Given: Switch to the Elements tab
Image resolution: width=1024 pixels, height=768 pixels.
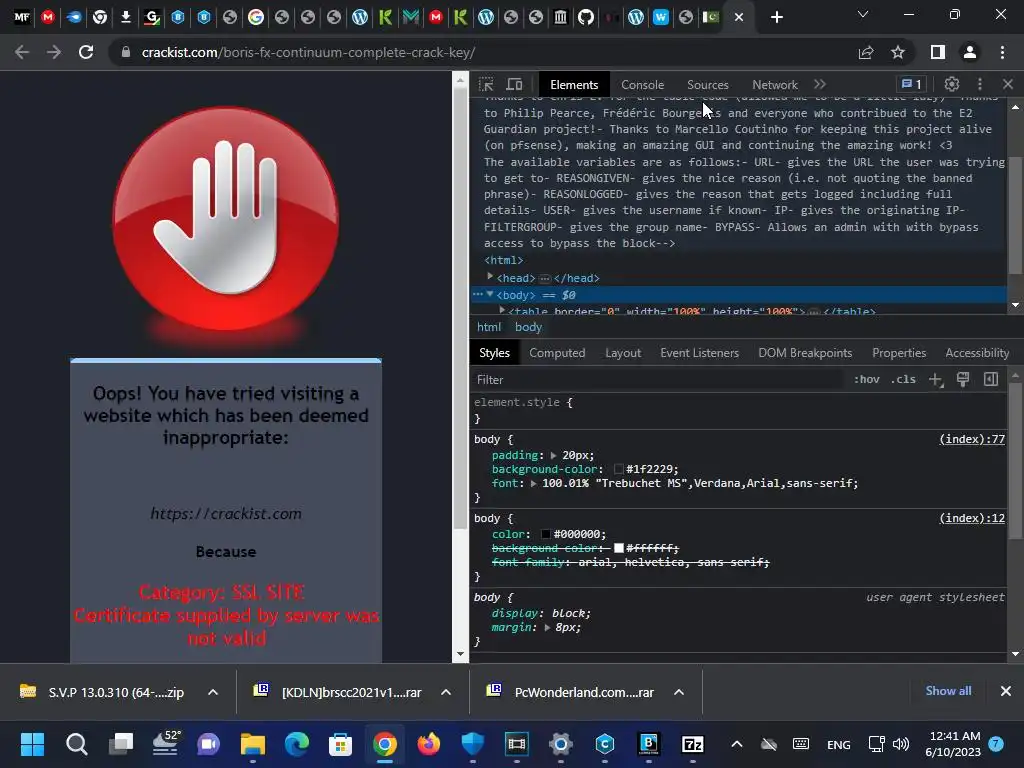Looking at the screenshot, I should pyautogui.click(x=573, y=85).
